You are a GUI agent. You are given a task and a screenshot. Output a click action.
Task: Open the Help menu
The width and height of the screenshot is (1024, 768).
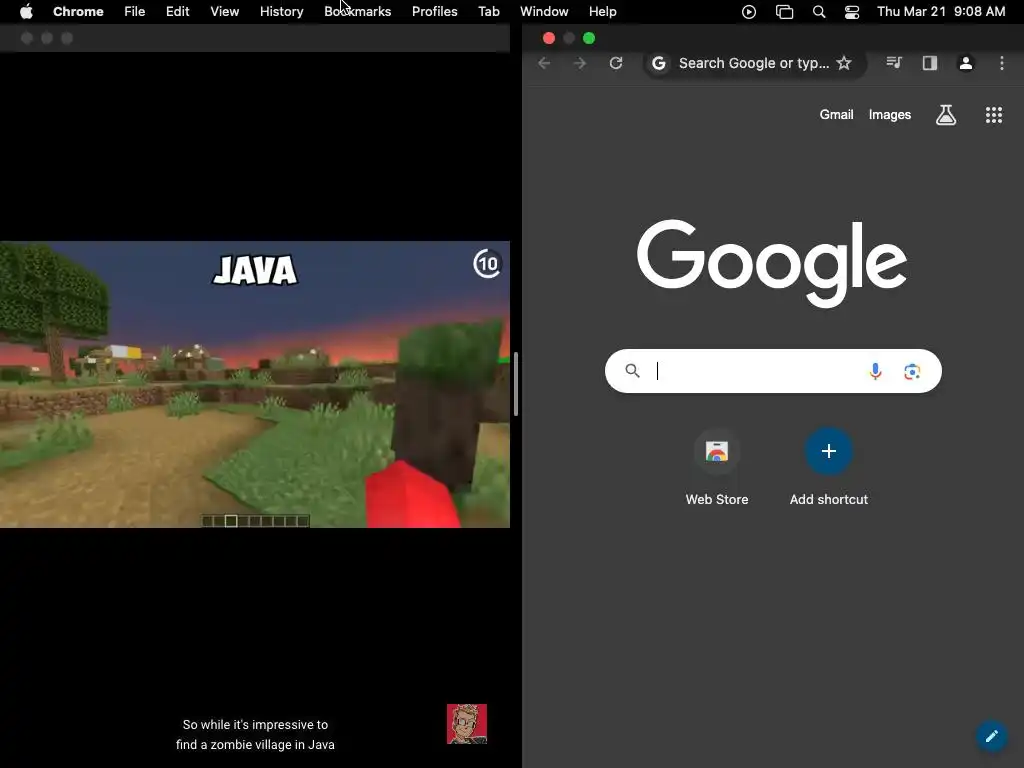point(602,11)
